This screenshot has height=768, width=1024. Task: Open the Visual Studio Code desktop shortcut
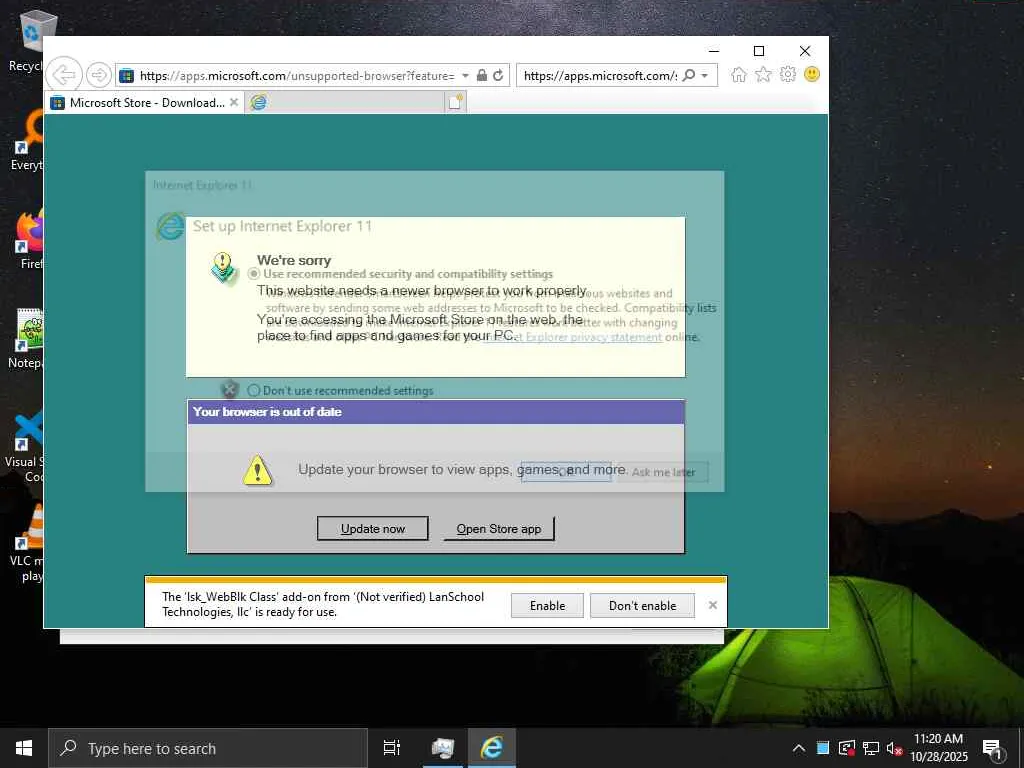coord(25,445)
